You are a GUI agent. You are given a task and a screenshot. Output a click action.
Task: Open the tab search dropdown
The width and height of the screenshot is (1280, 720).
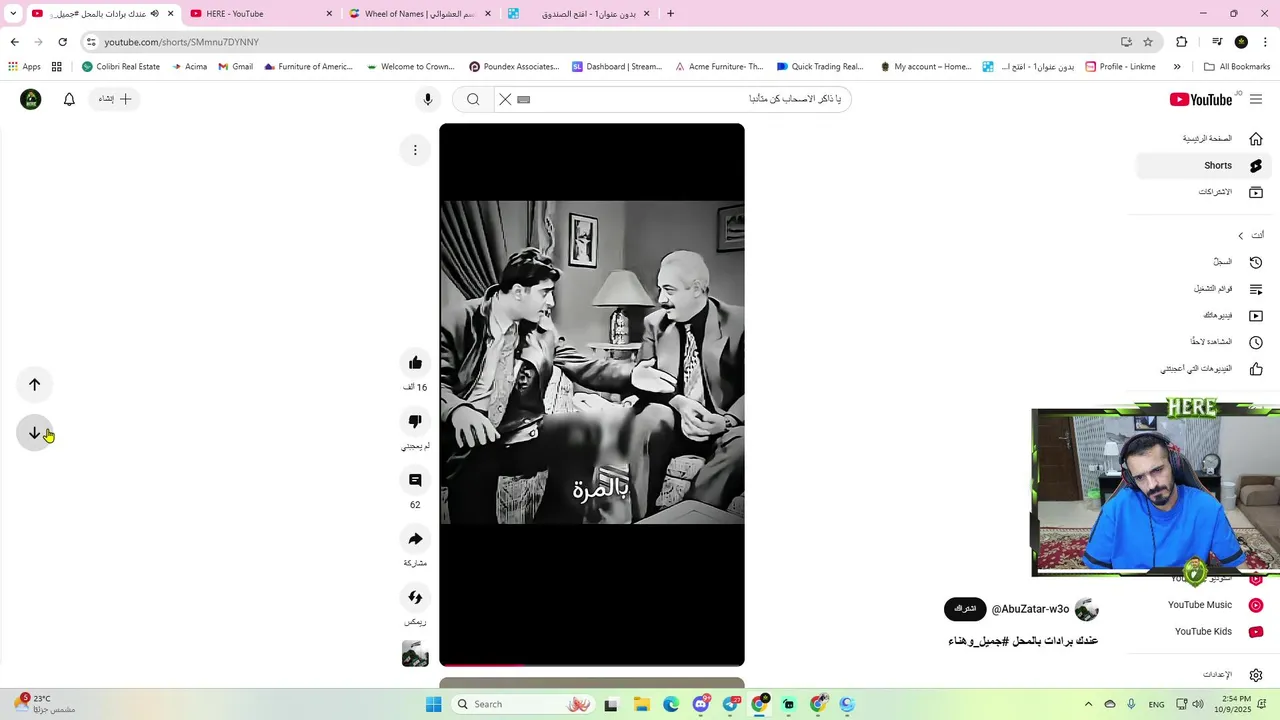[13, 14]
